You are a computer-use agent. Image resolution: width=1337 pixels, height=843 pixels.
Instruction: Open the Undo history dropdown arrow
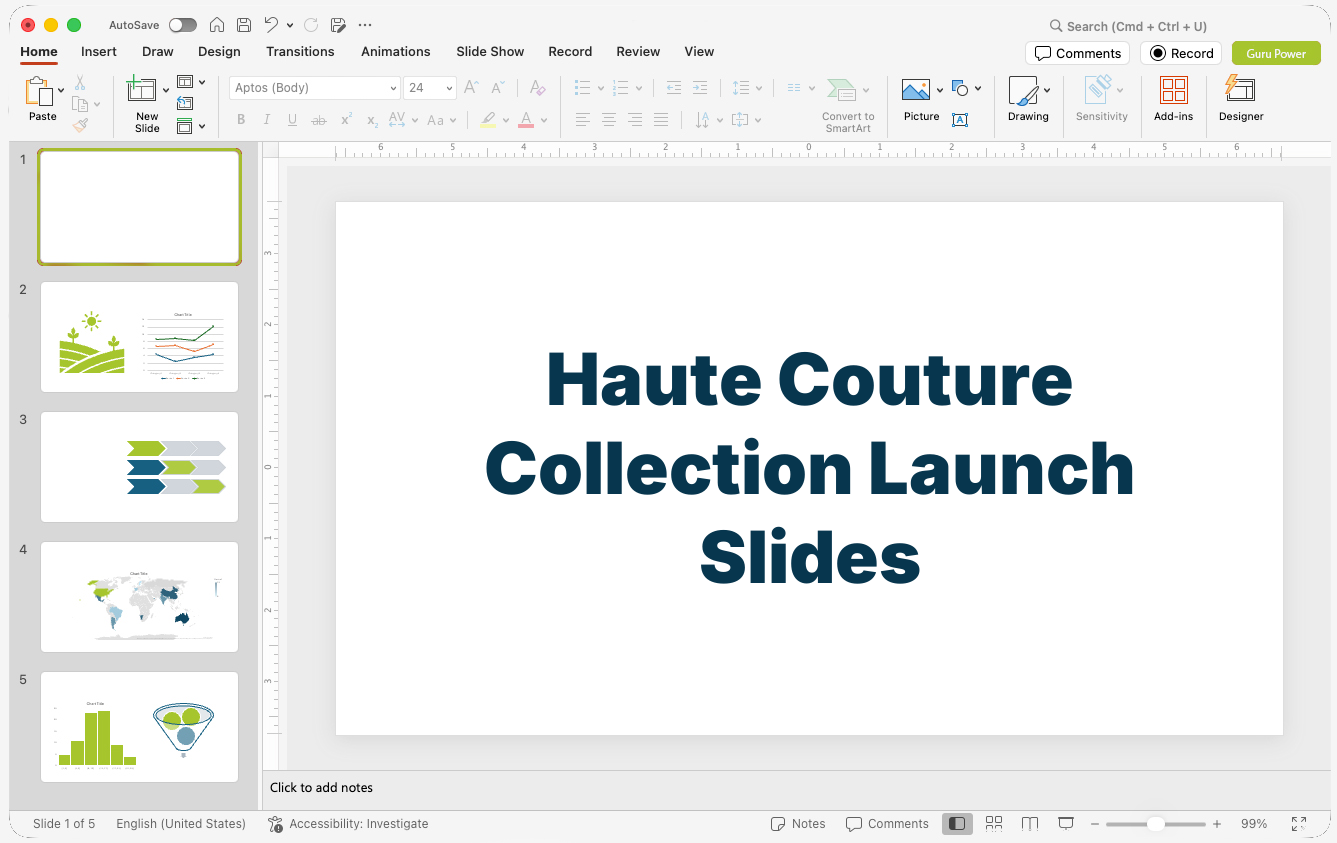[290, 25]
